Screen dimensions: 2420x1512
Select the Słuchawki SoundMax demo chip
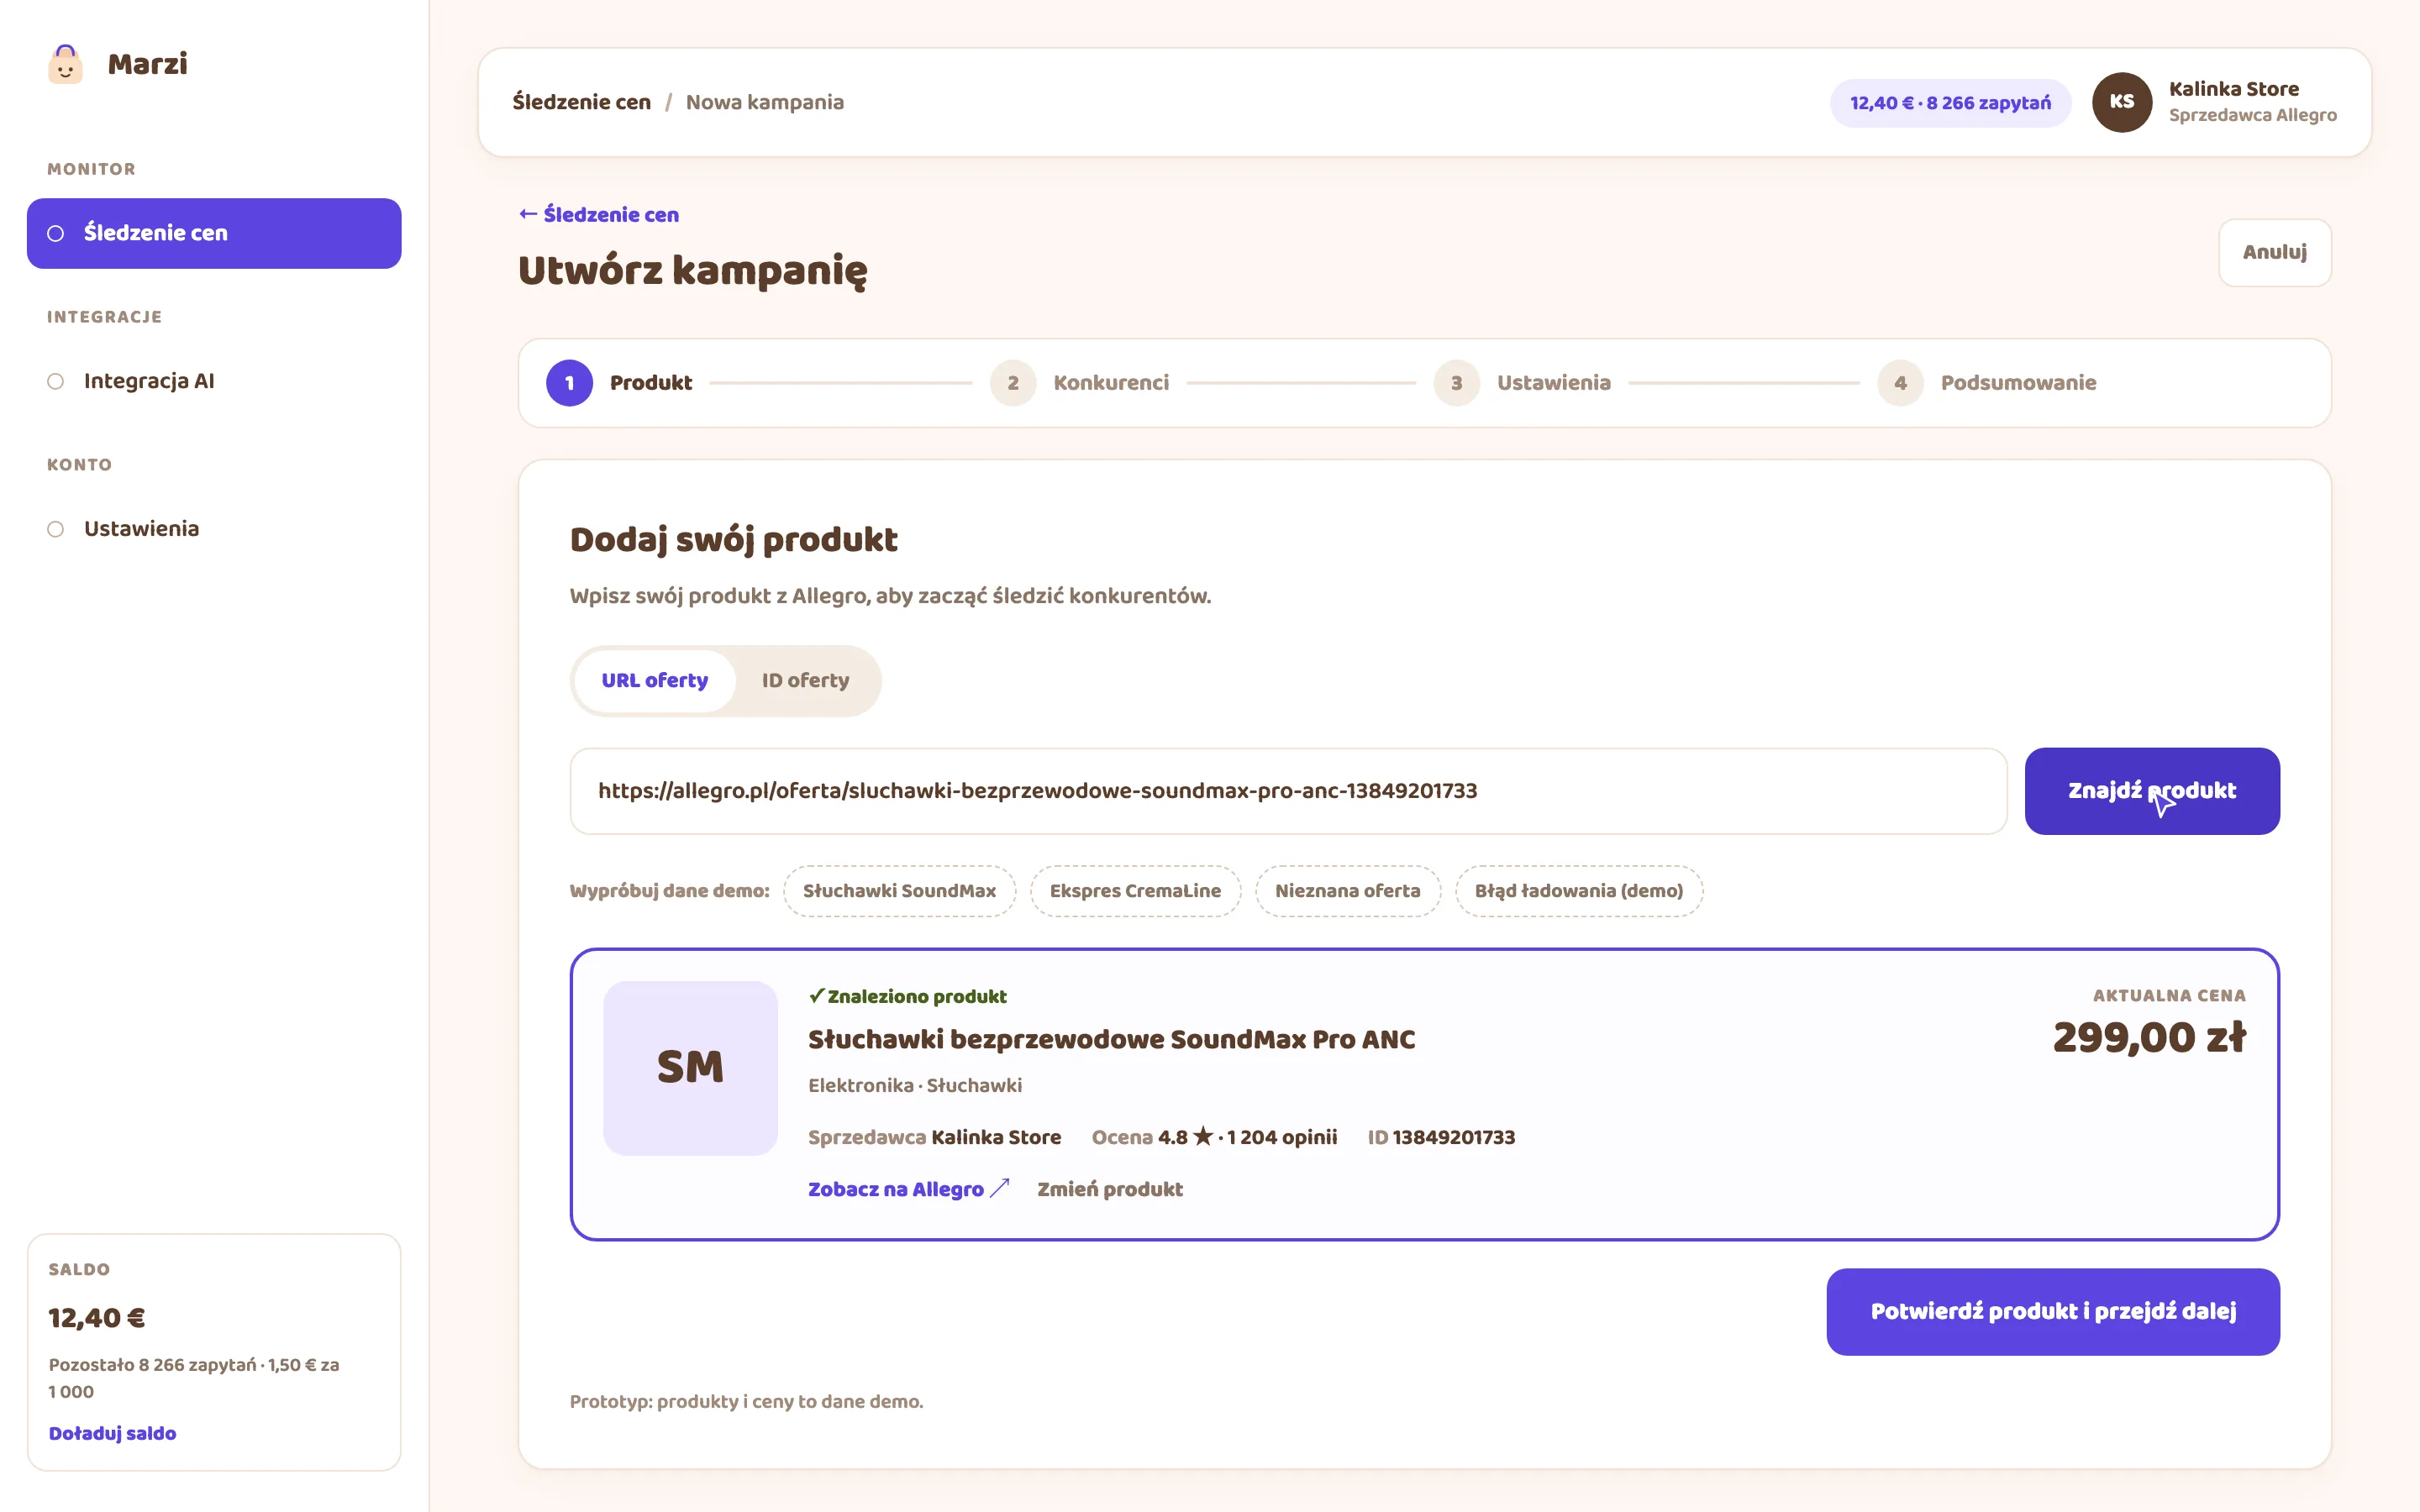pyautogui.click(x=899, y=891)
